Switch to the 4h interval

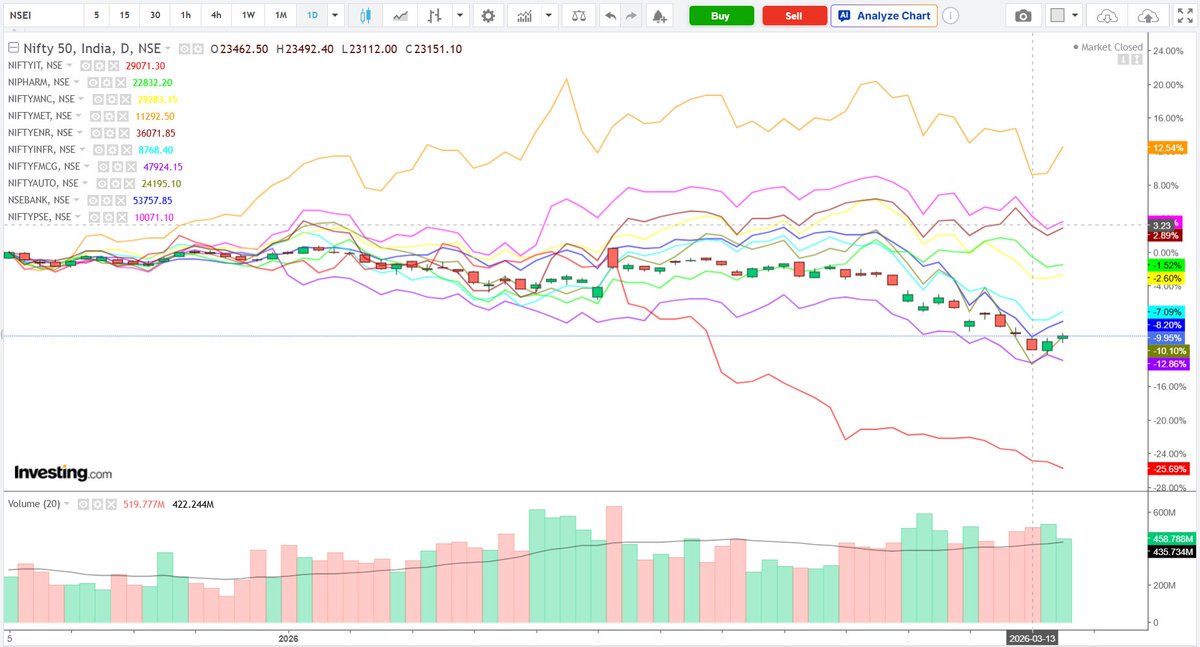tap(216, 16)
